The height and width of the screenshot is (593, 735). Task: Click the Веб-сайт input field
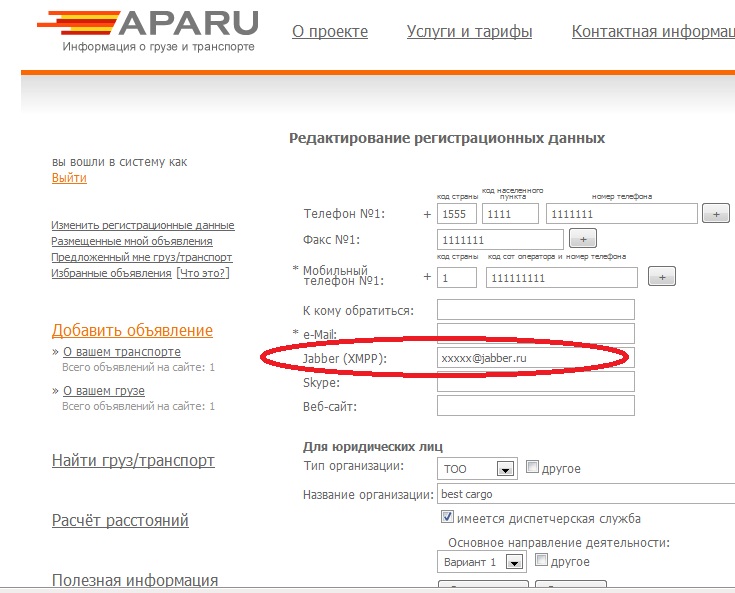536,405
